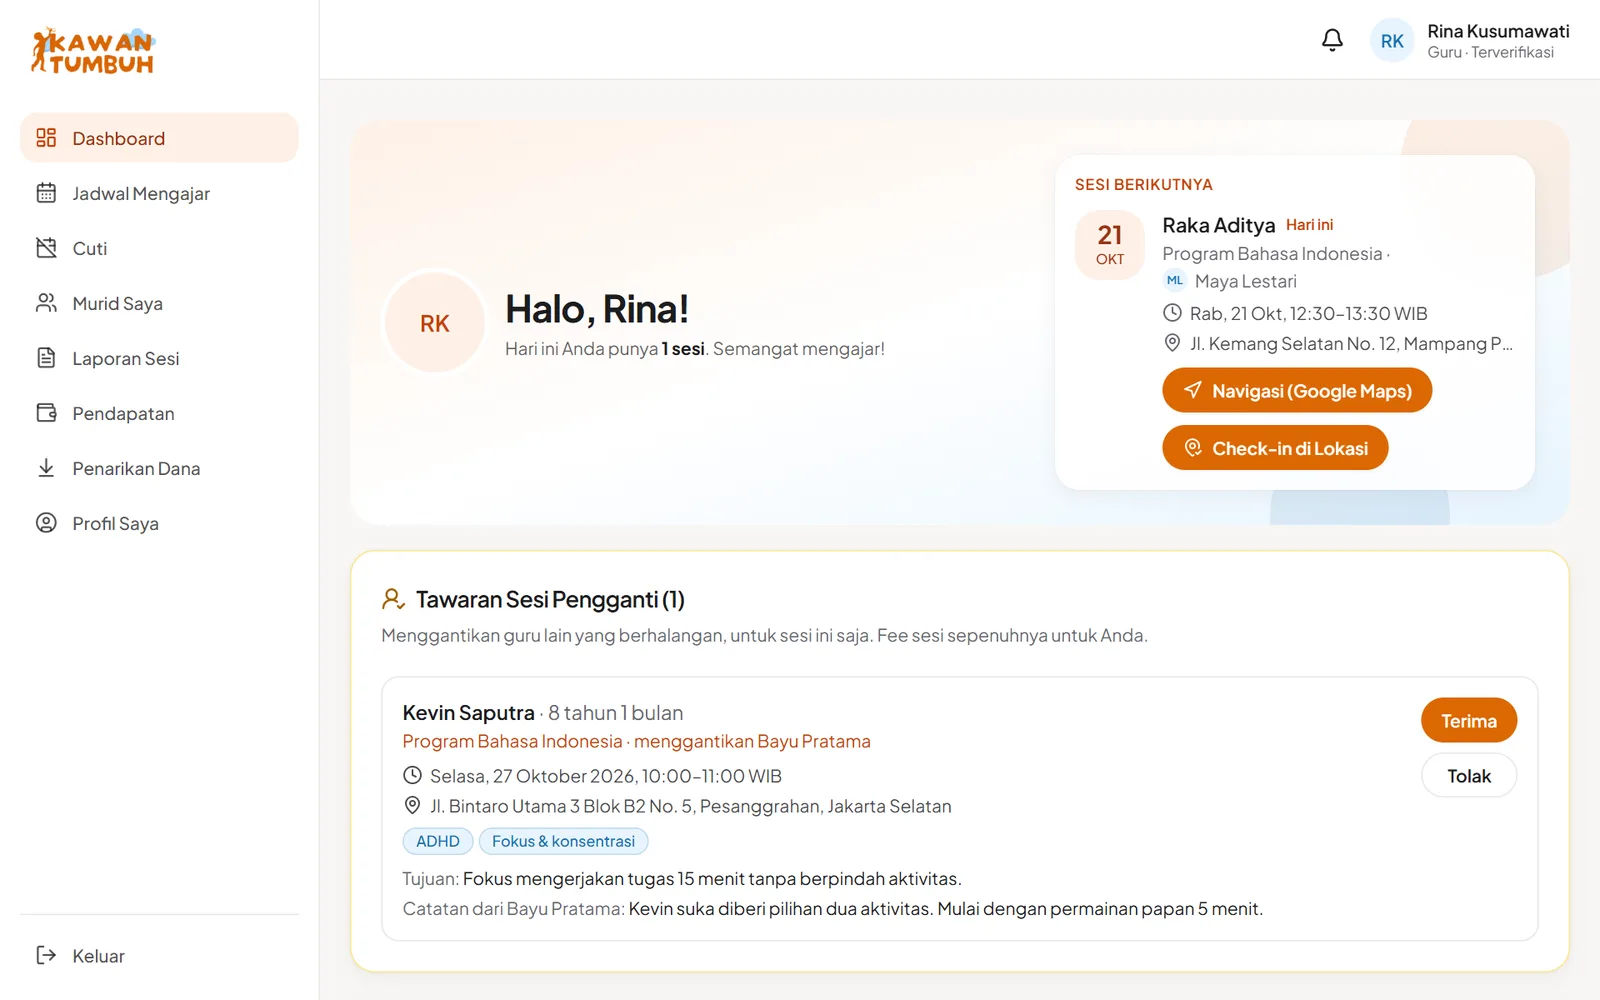Click the Tawaran Sesi Pengganti person icon
1600x1000 pixels.
[x=393, y=599]
